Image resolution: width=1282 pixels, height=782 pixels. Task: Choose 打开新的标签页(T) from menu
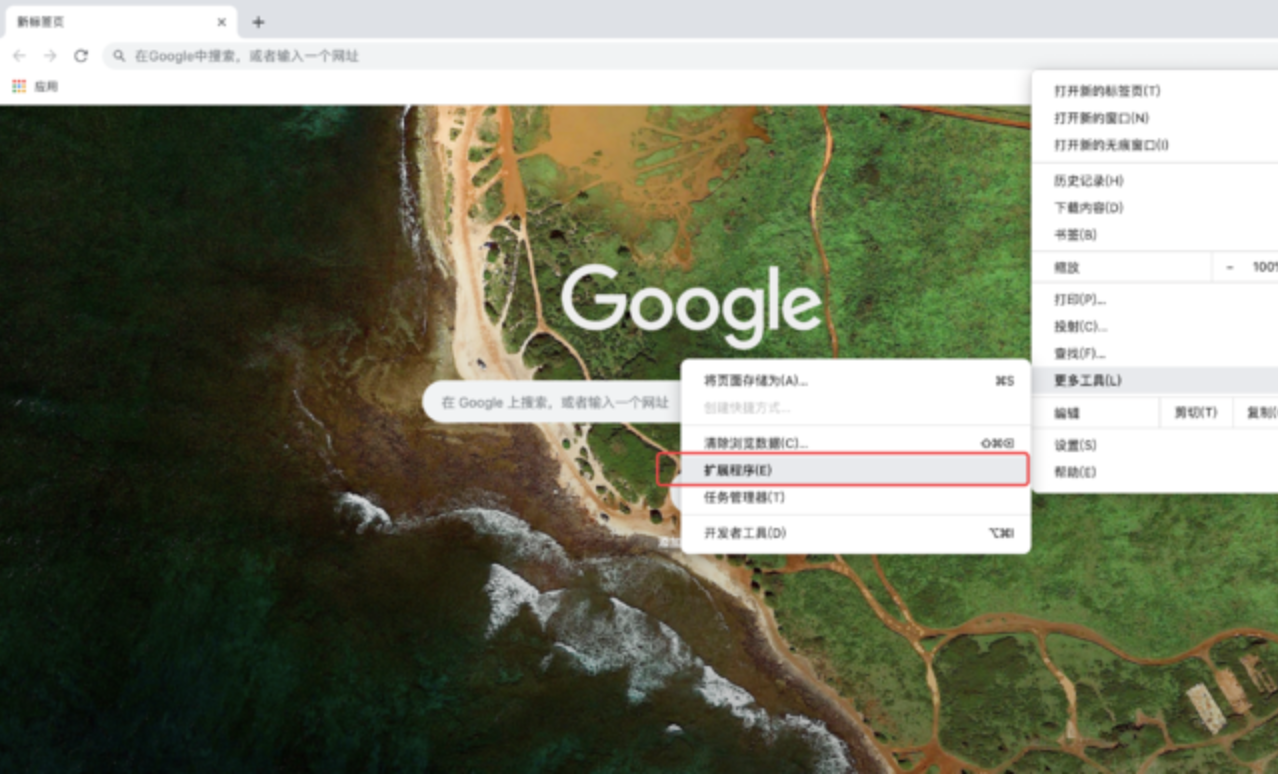click(x=1156, y=91)
